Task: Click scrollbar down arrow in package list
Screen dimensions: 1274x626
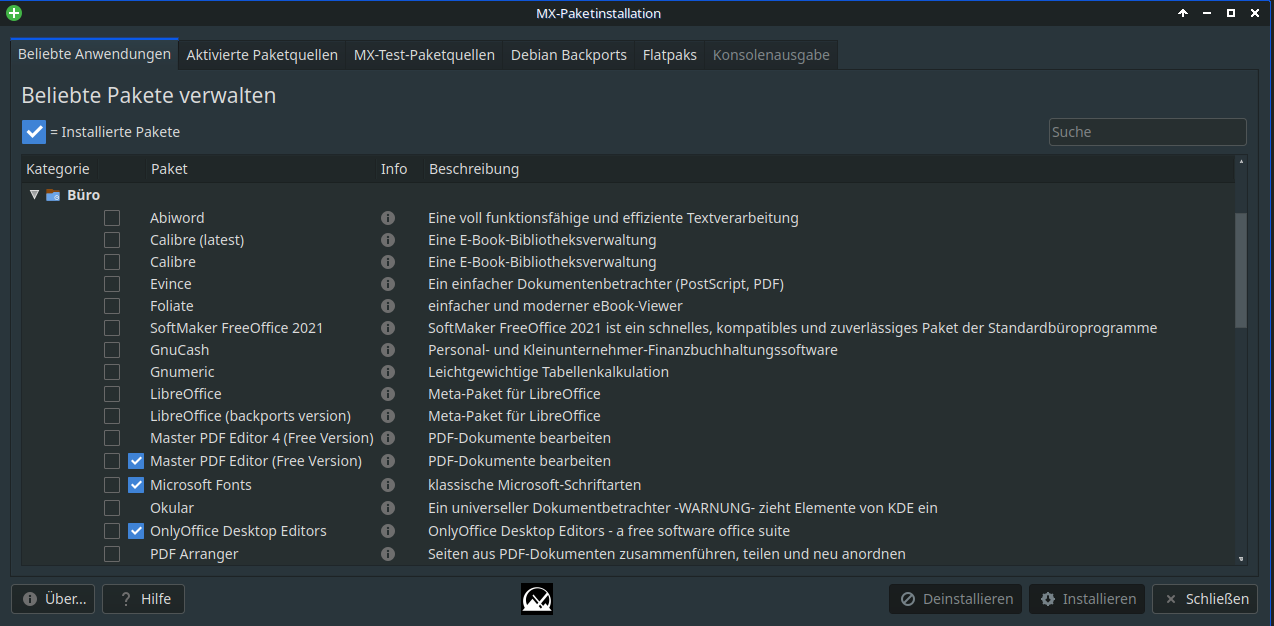Action: [1241, 559]
